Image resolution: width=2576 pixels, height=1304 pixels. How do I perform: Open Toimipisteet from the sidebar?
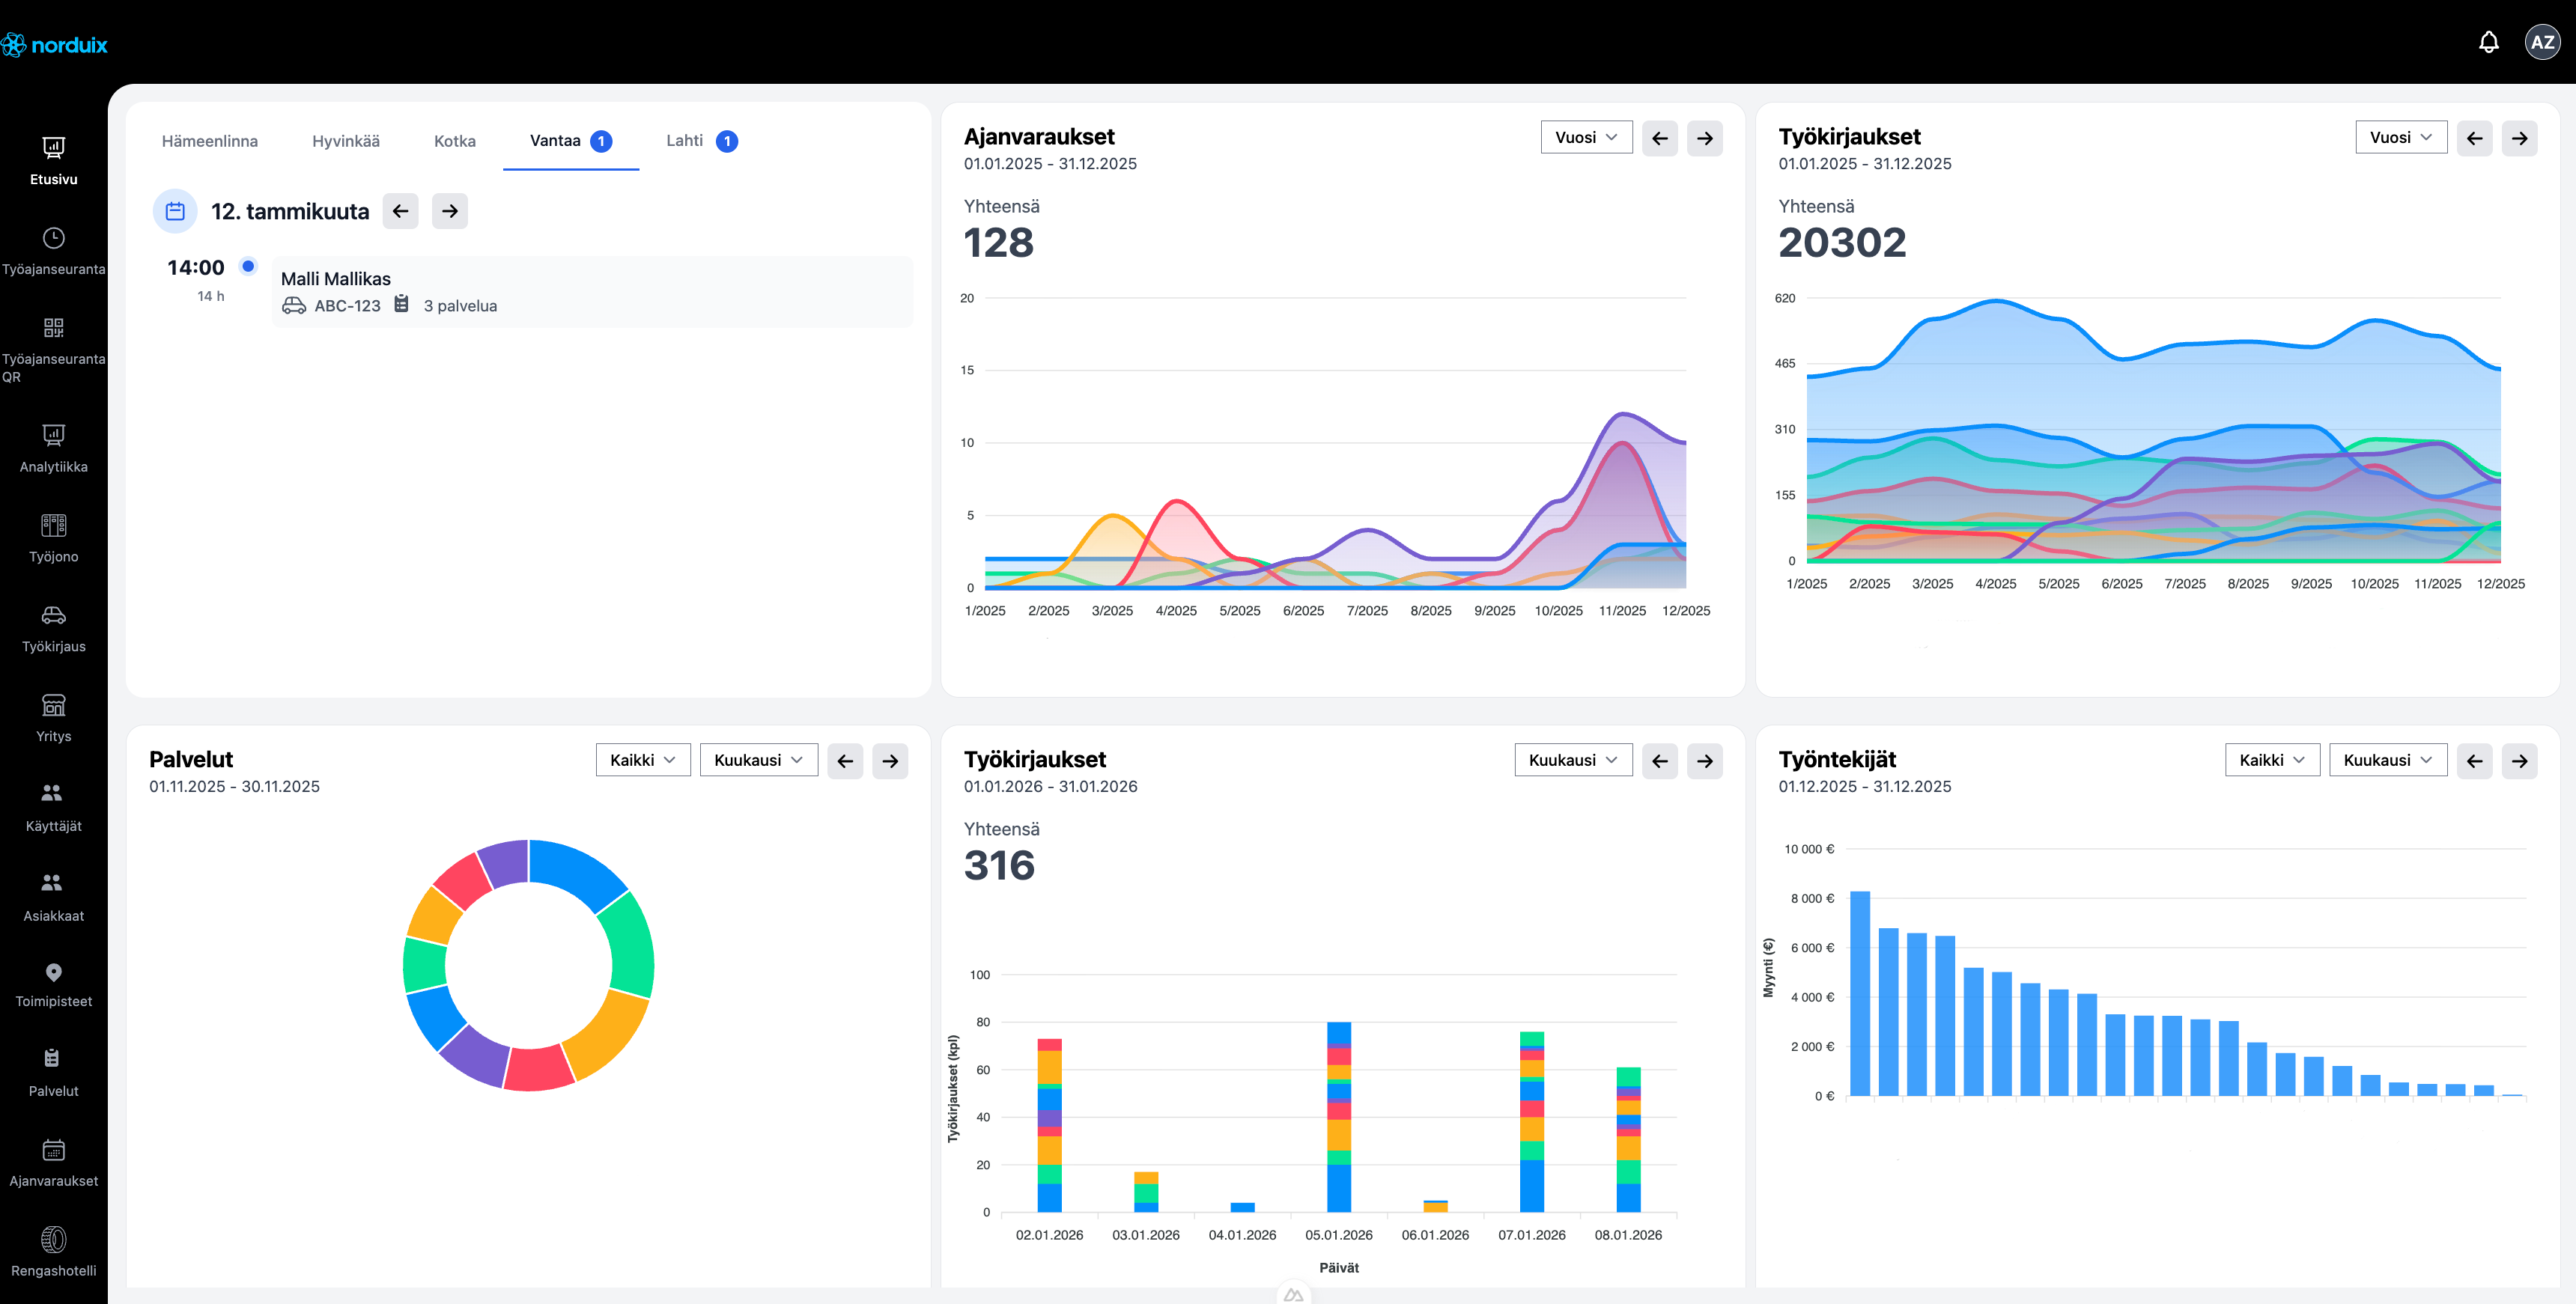pos(54,984)
